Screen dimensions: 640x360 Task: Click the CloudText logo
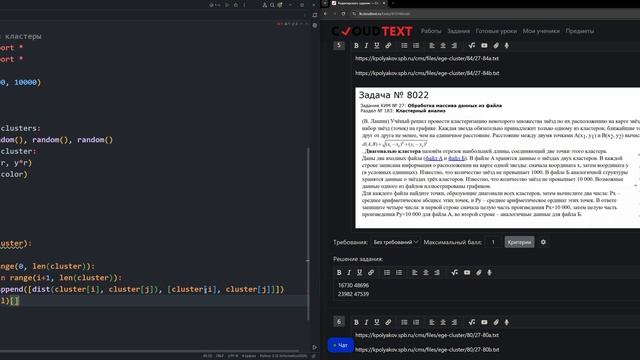click(x=372, y=31)
